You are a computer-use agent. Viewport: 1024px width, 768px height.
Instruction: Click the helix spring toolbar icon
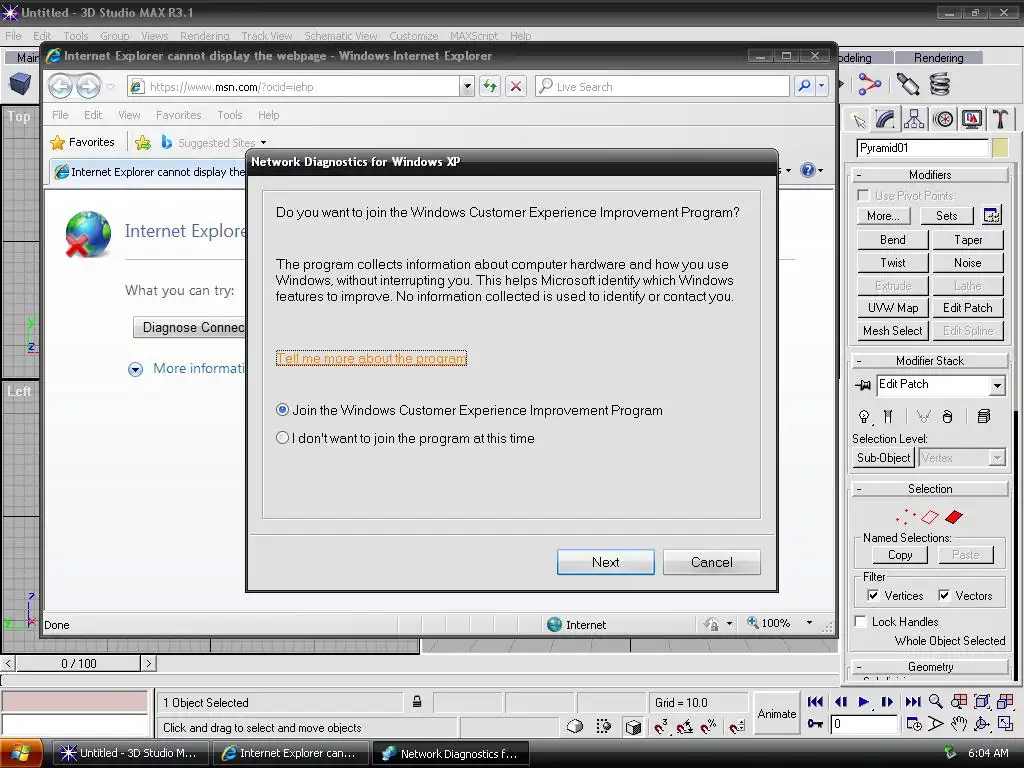click(940, 84)
